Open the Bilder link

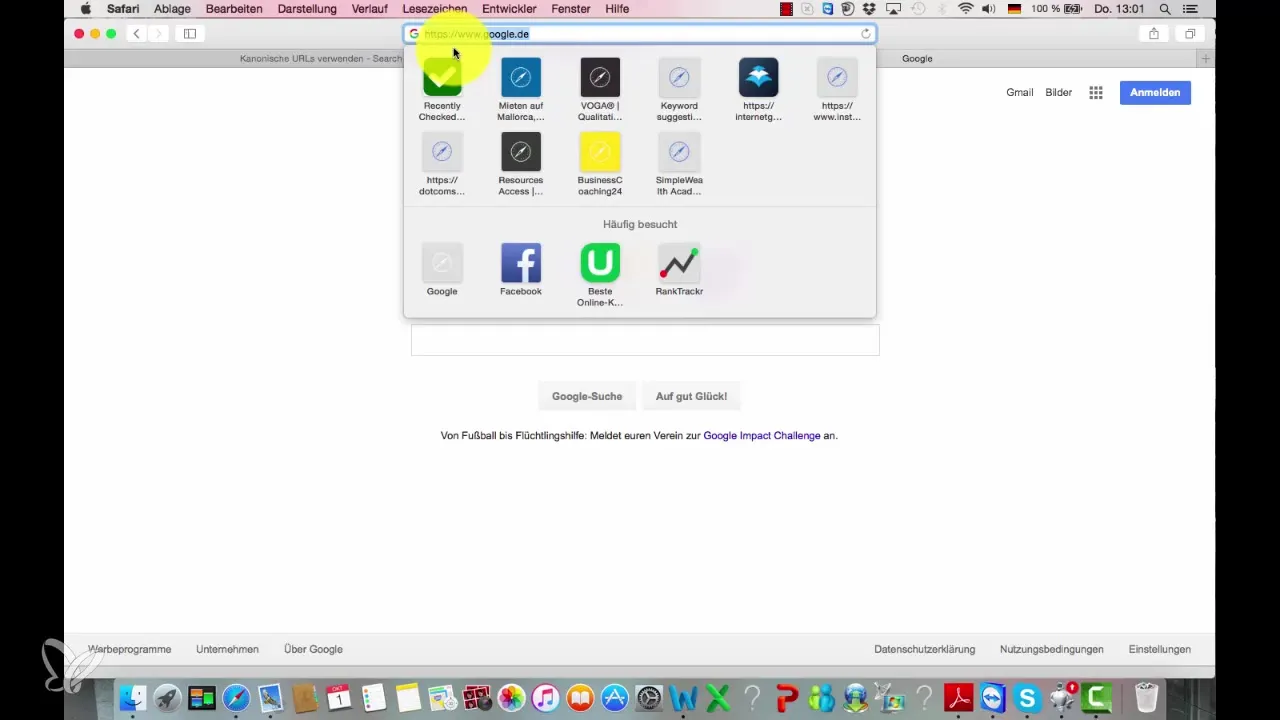pos(1059,92)
